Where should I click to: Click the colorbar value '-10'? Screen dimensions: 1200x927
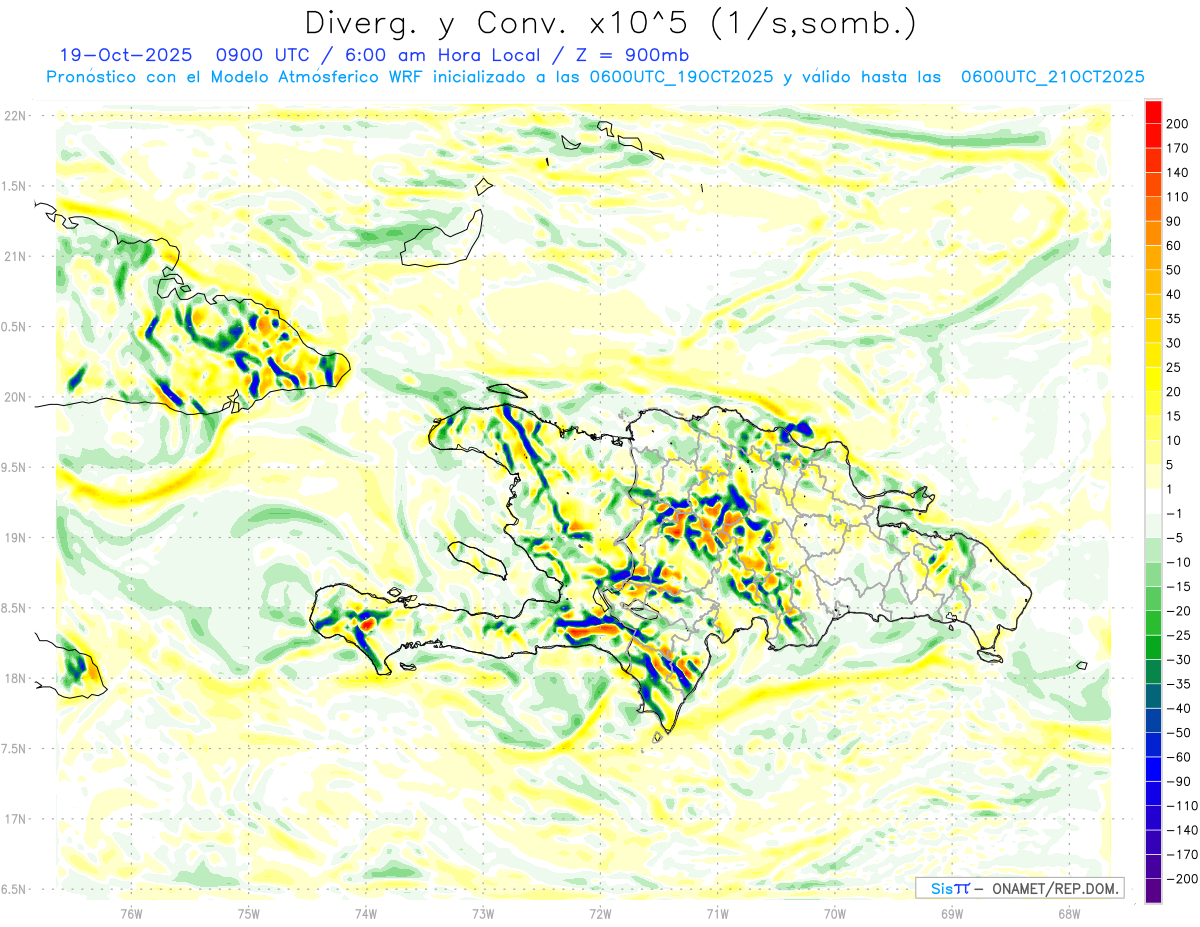[x=1180, y=562]
